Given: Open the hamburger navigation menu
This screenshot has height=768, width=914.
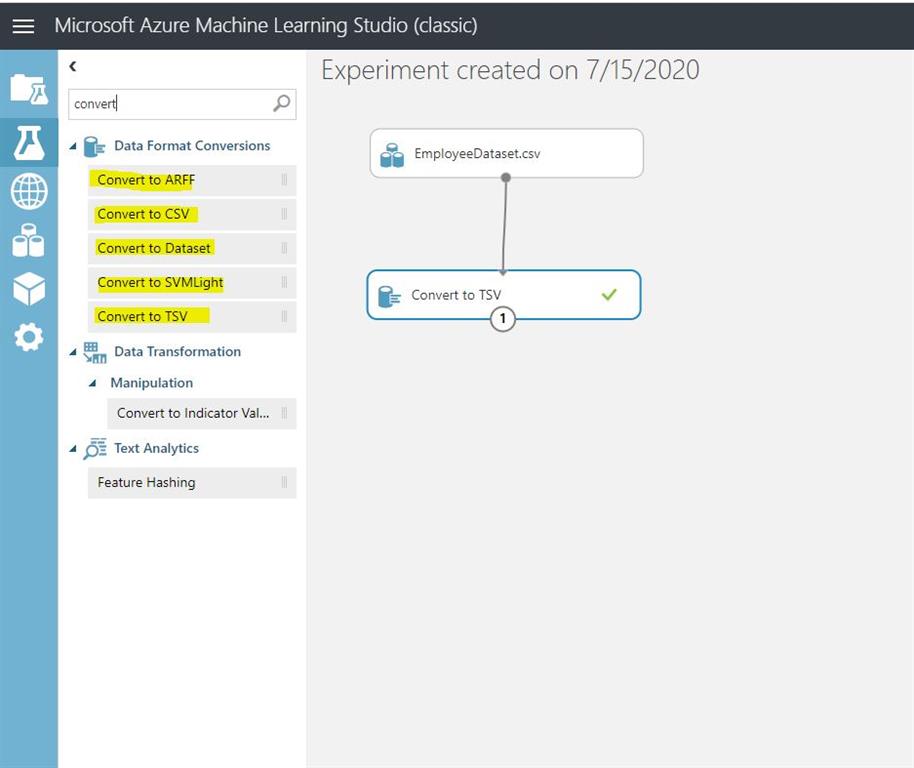Looking at the screenshot, I should pos(23,25).
